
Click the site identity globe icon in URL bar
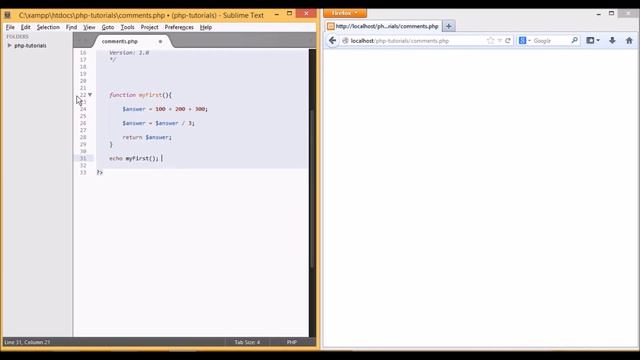click(x=345, y=40)
